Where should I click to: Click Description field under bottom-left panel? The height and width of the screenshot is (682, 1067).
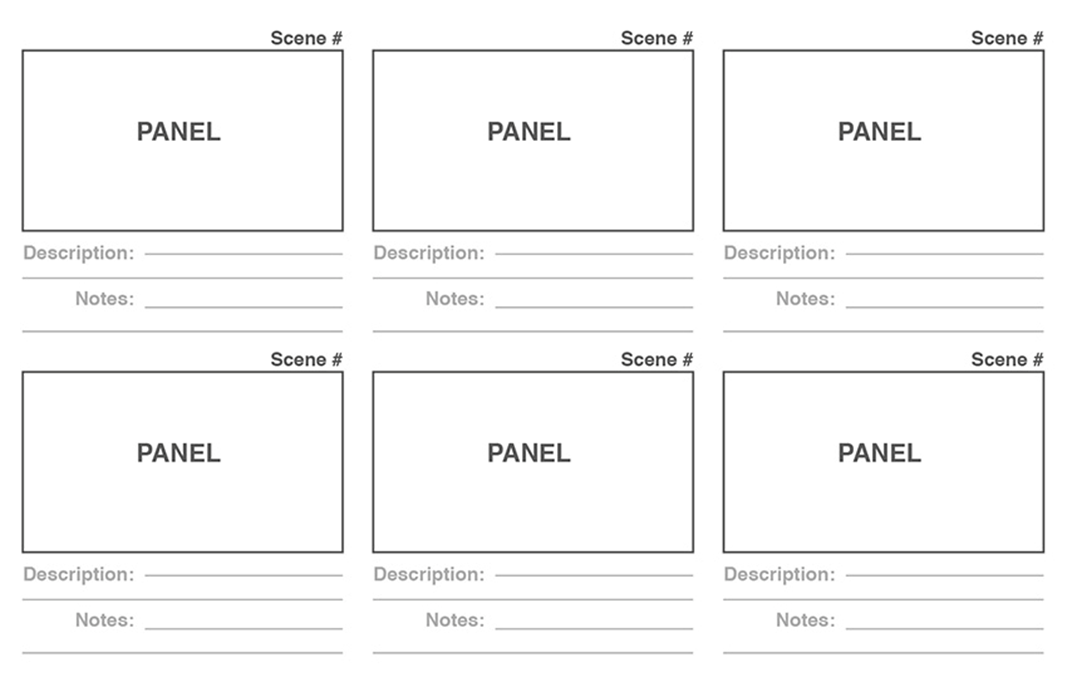pyautogui.click(x=244, y=574)
